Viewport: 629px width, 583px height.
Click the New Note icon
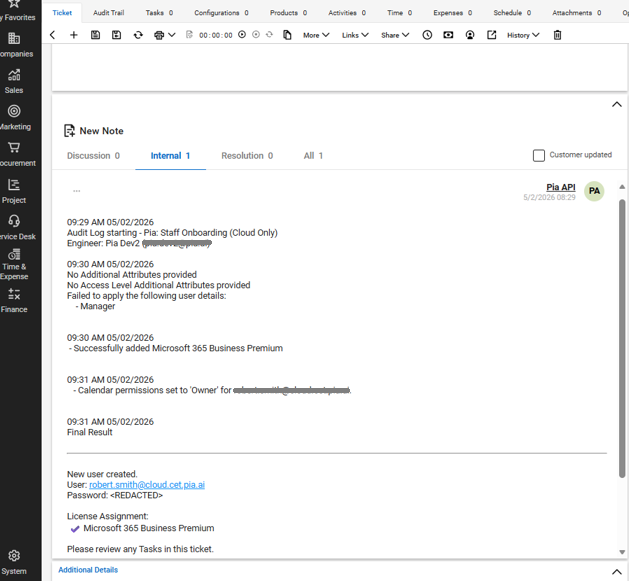tap(69, 131)
